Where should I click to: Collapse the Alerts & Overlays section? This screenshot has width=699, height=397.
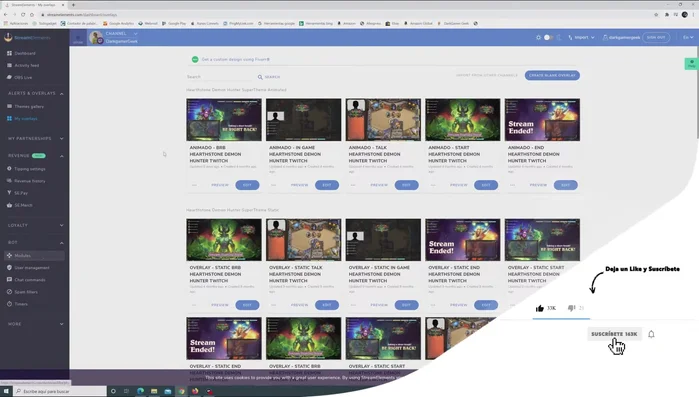(62, 94)
